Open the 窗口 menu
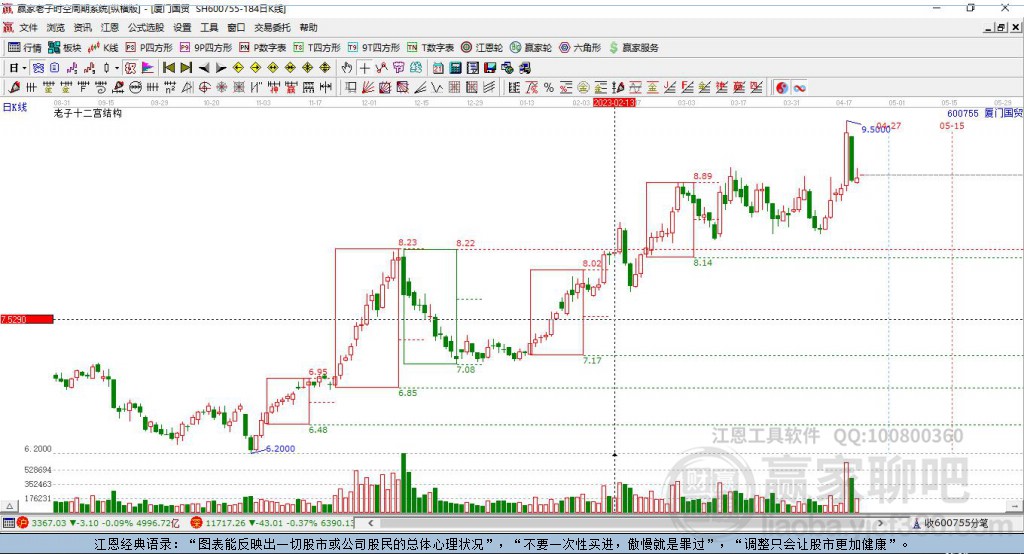 236,27
